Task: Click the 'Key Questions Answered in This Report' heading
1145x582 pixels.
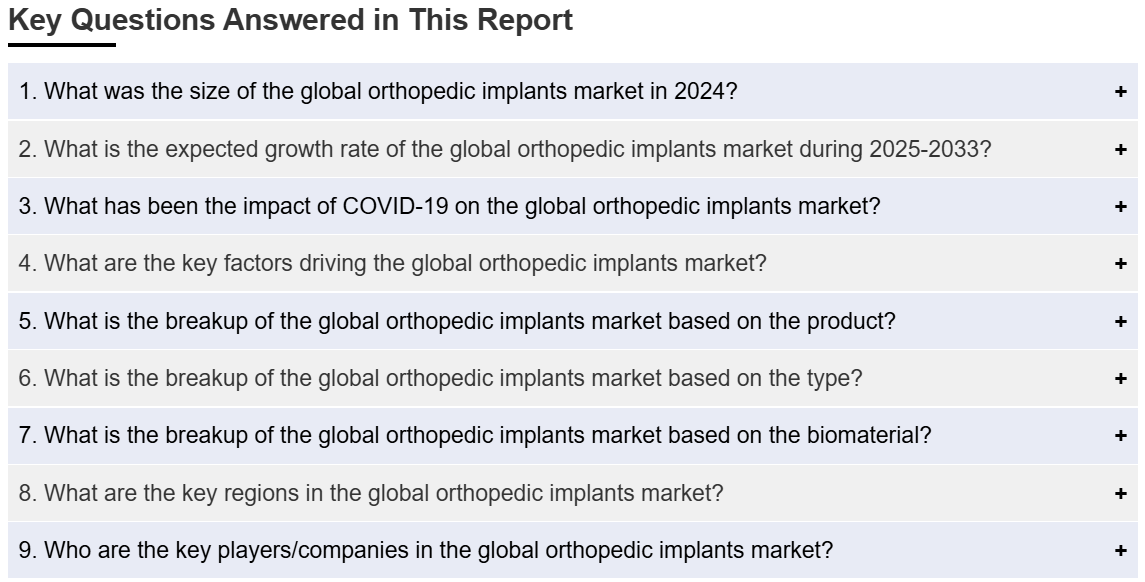Action: click(x=290, y=20)
